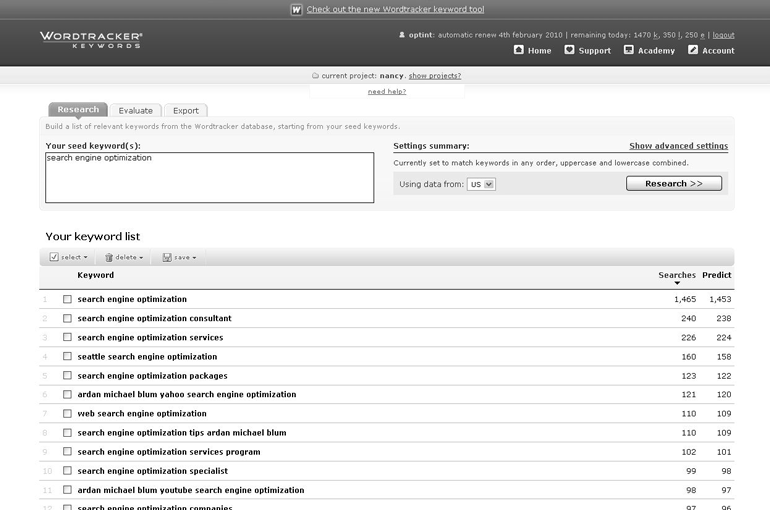Click keyword search engine optimization specialist
The height and width of the screenshot is (510, 770).
(x=153, y=471)
